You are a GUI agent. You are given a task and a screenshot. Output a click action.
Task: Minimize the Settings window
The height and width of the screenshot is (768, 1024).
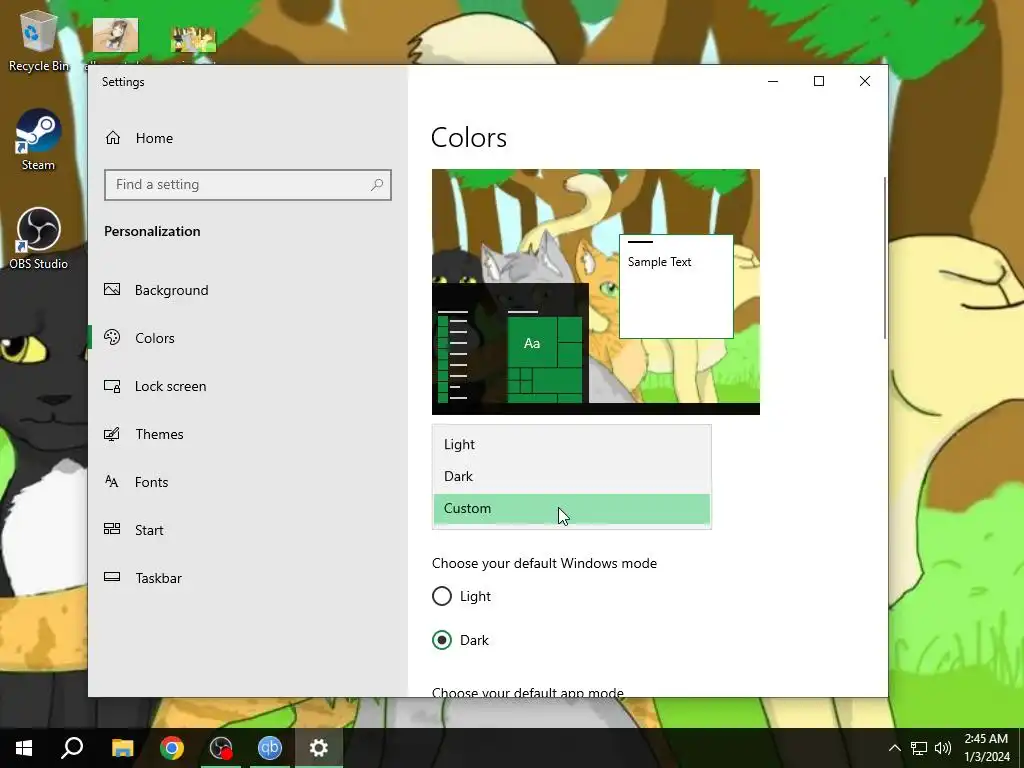773,82
